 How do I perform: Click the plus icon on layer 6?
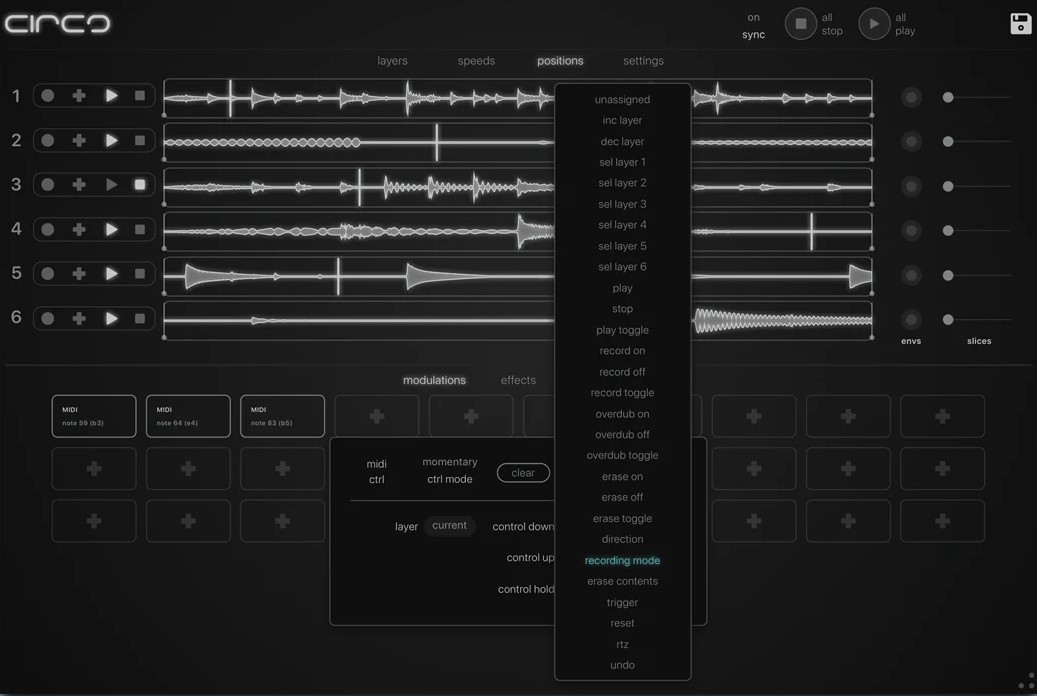pyautogui.click(x=79, y=318)
